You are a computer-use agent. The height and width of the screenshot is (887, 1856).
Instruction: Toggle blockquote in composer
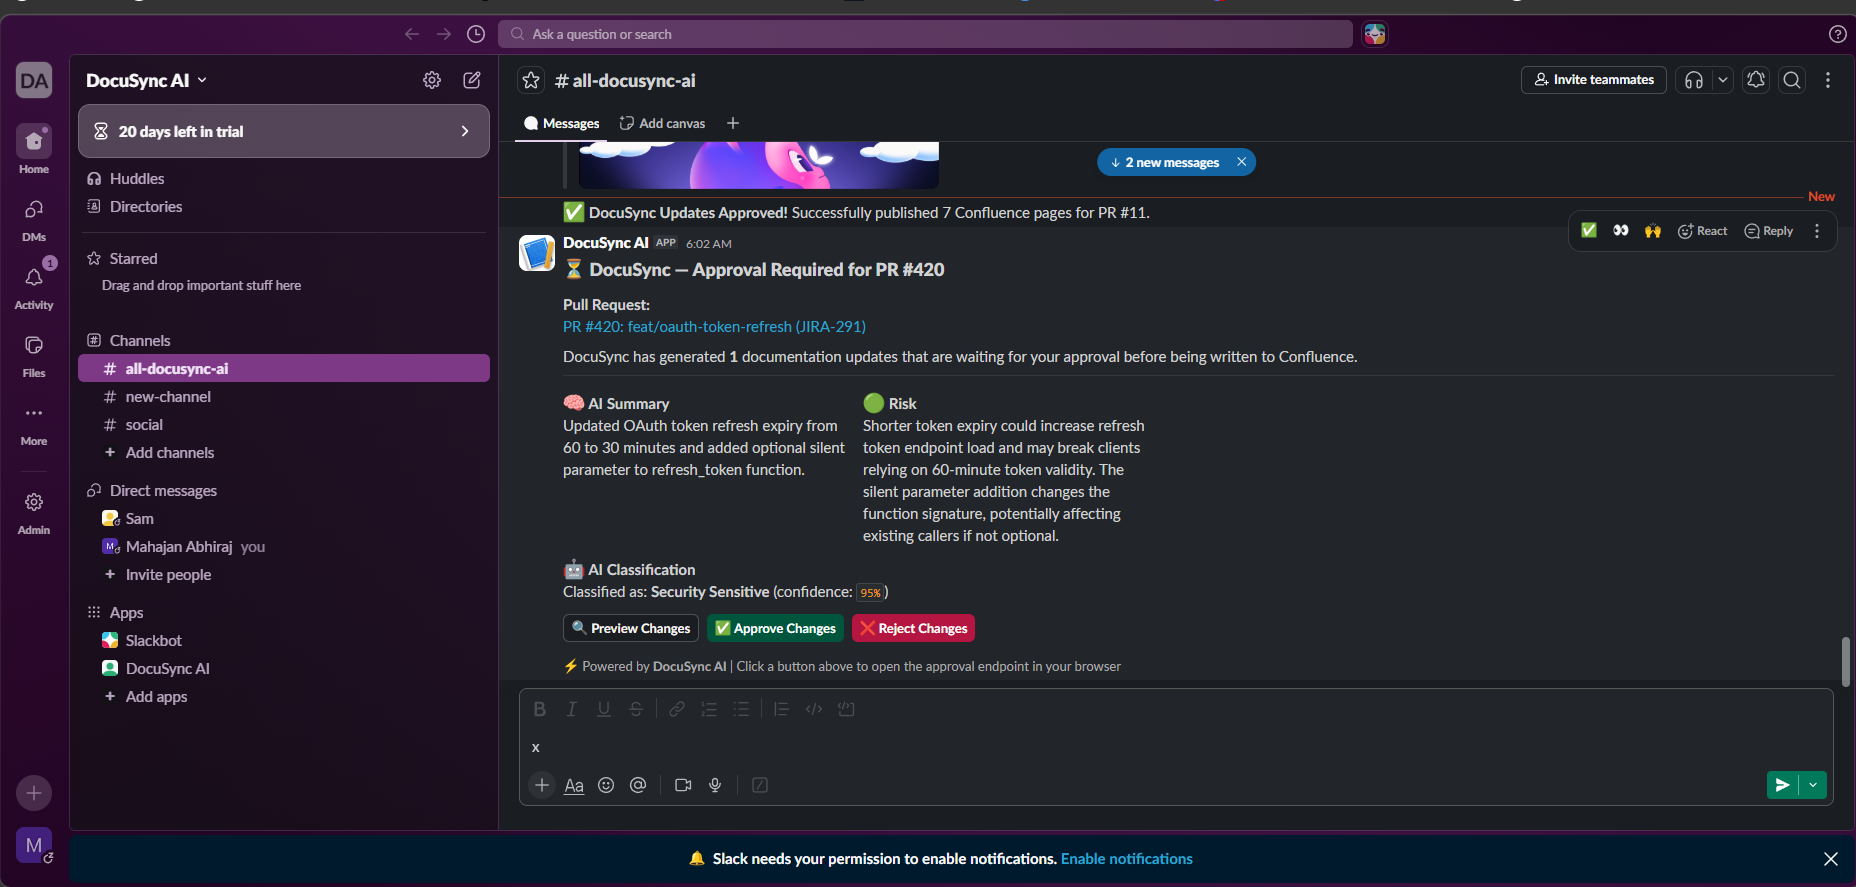click(782, 709)
